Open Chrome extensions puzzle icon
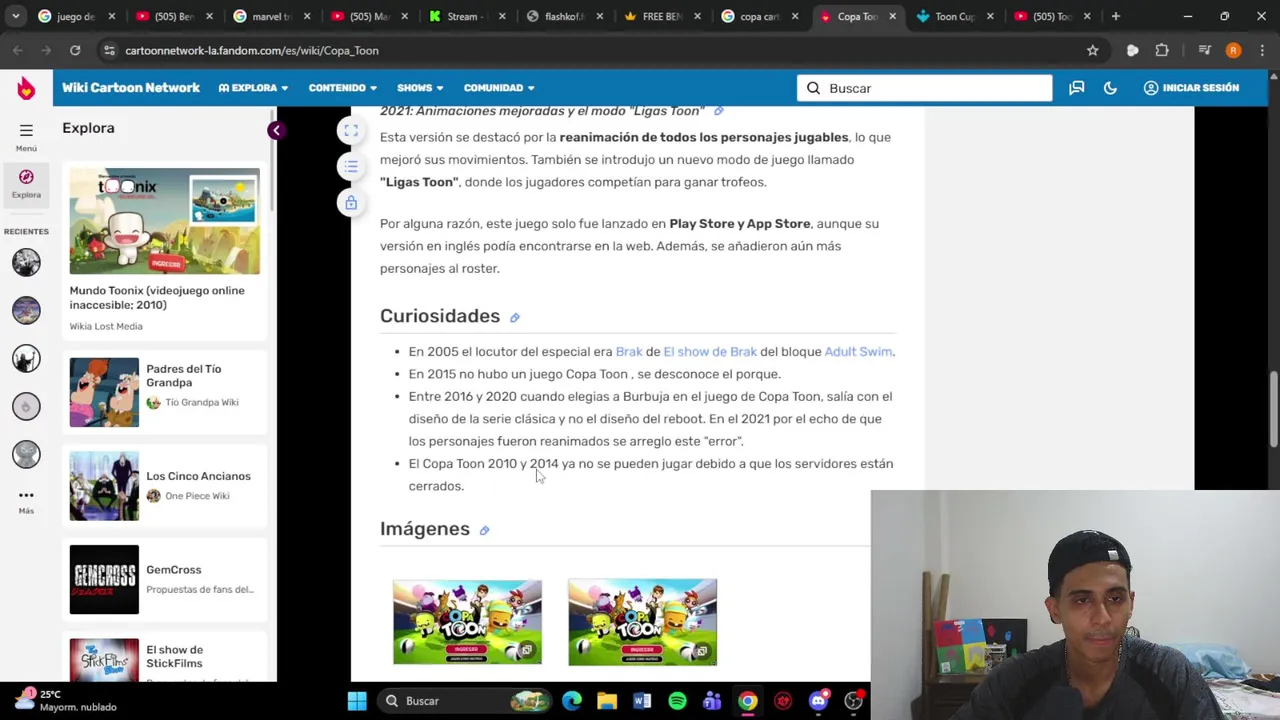 pyautogui.click(x=1162, y=50)
